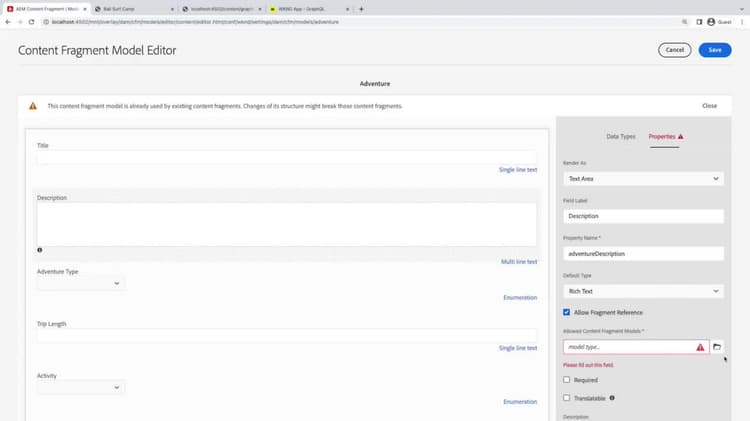This screenshot has height=421, width=750.
Task: Close the Bali Surf Camp tab
Action: point(172,9)
